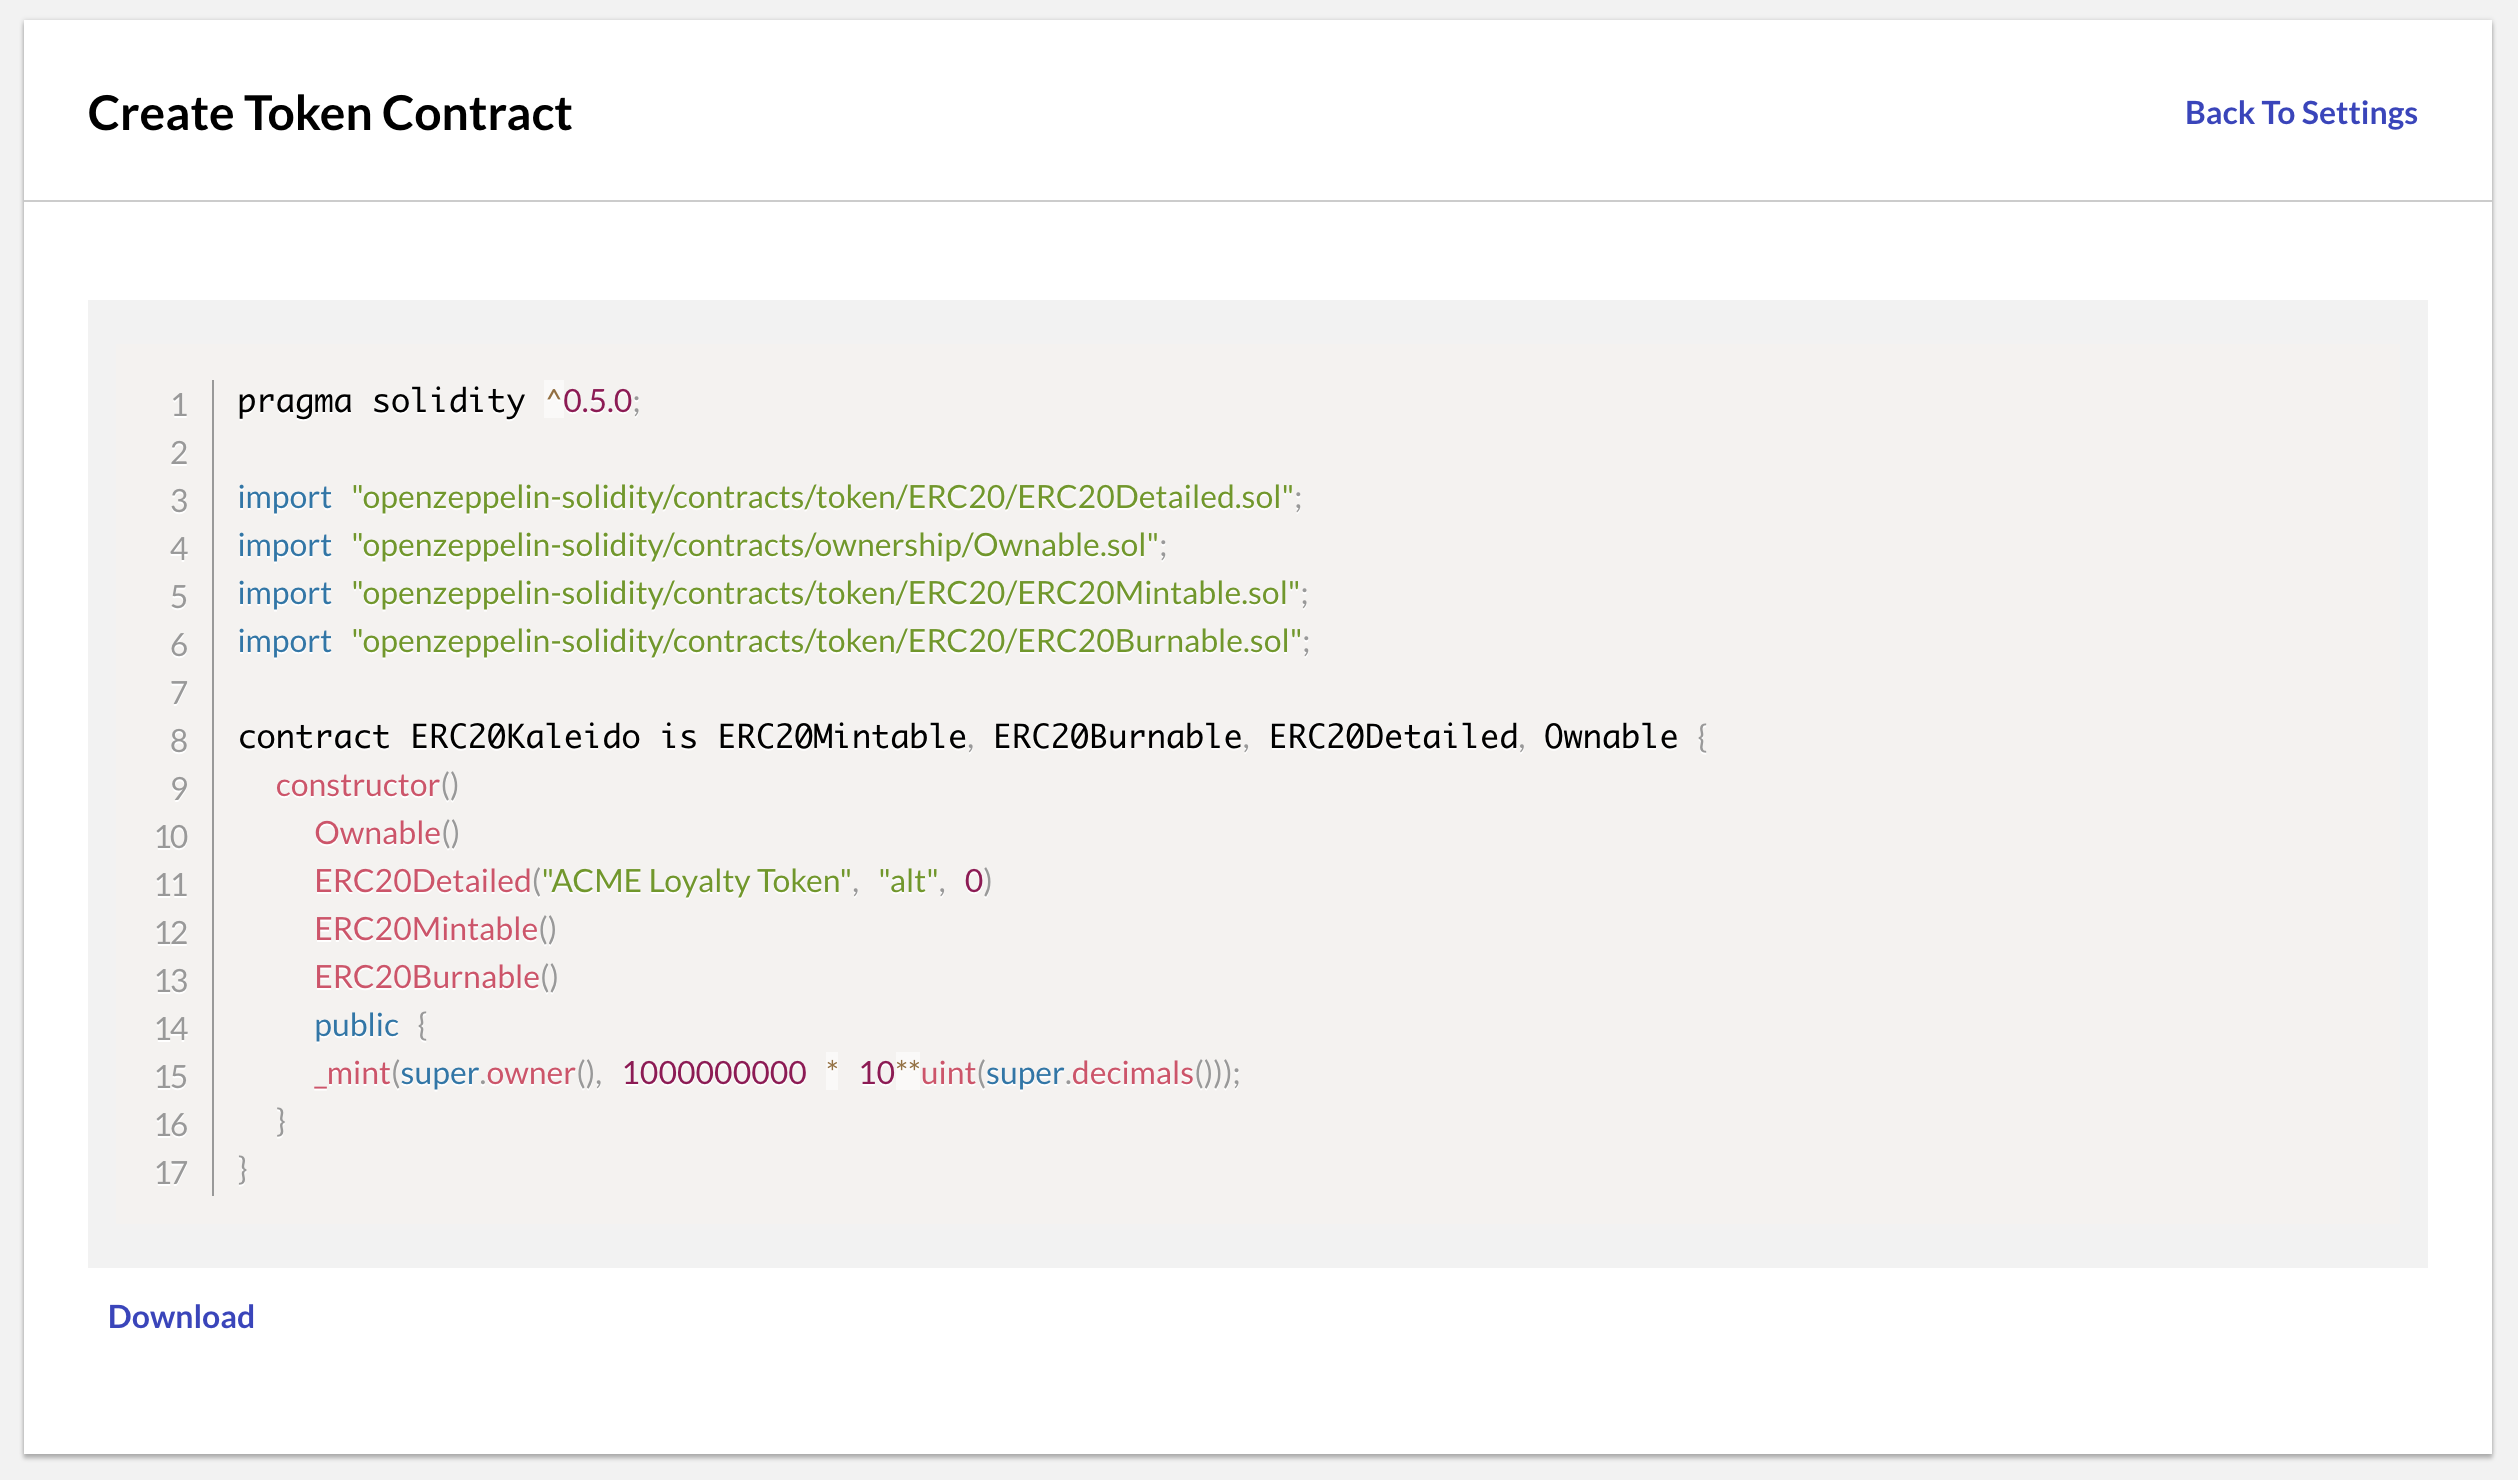
Task: Select the public keyword on line 14
Action: (356, 1024)
